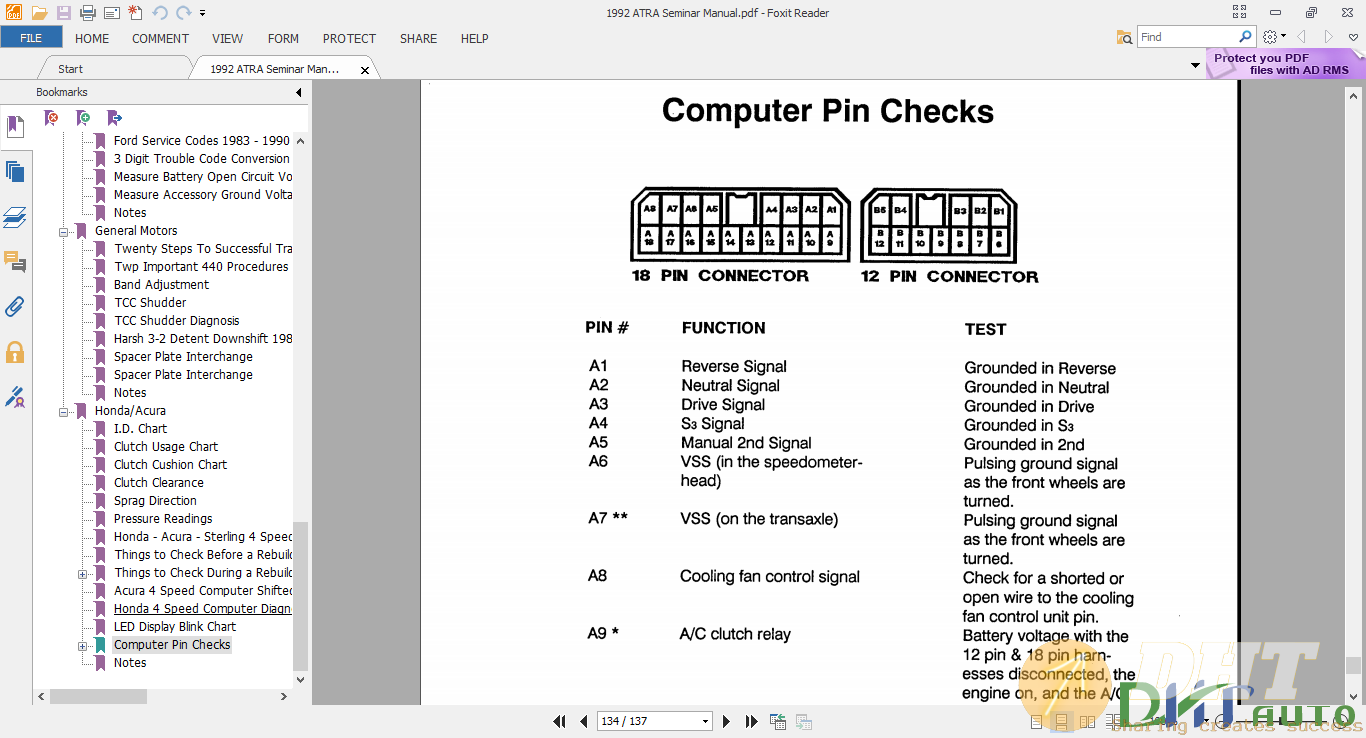
Task: Go to previous page button
Action: 584,721
